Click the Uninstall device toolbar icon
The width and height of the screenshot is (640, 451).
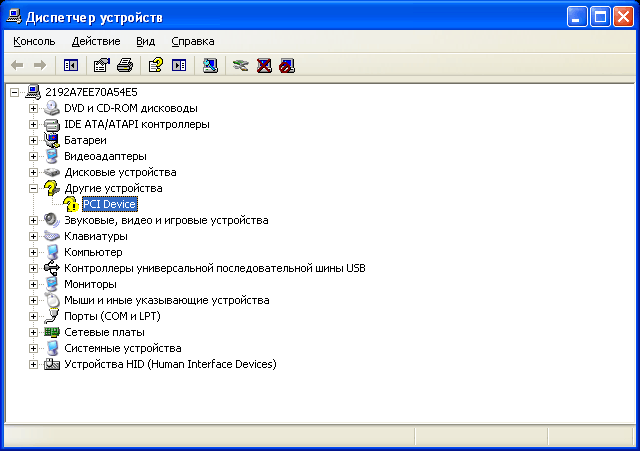coord(264,65)
